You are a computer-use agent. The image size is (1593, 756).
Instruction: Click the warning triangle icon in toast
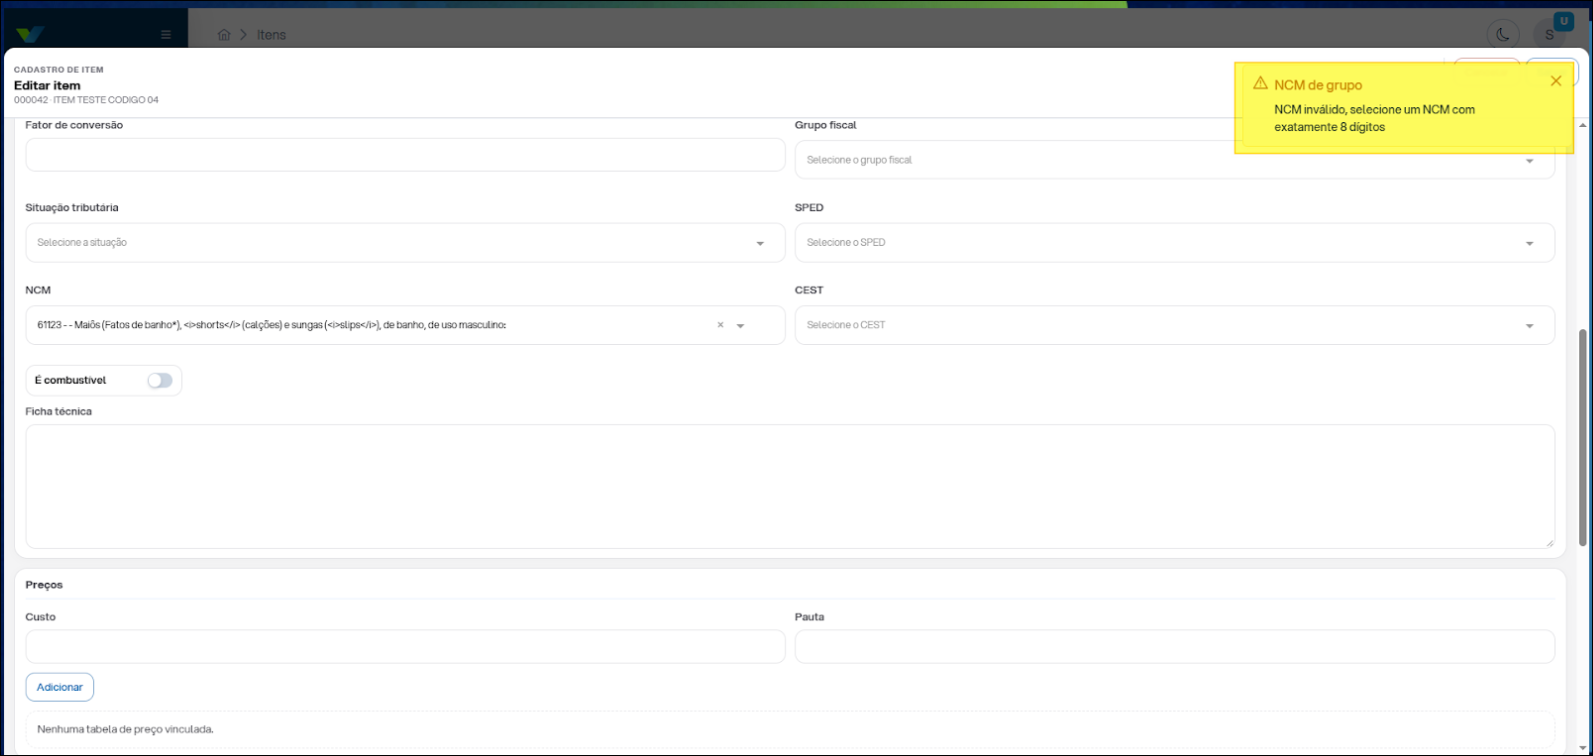(x=1260, y=84)
